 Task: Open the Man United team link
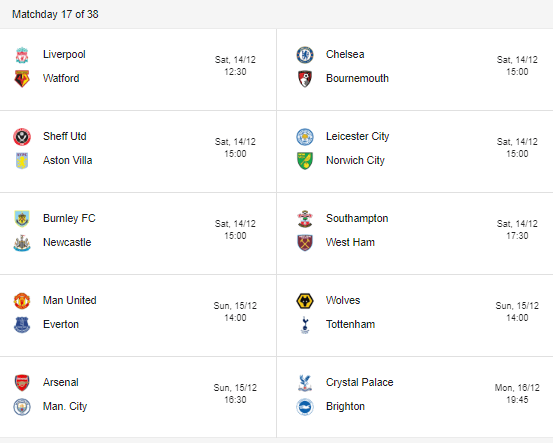click(69, 300)
